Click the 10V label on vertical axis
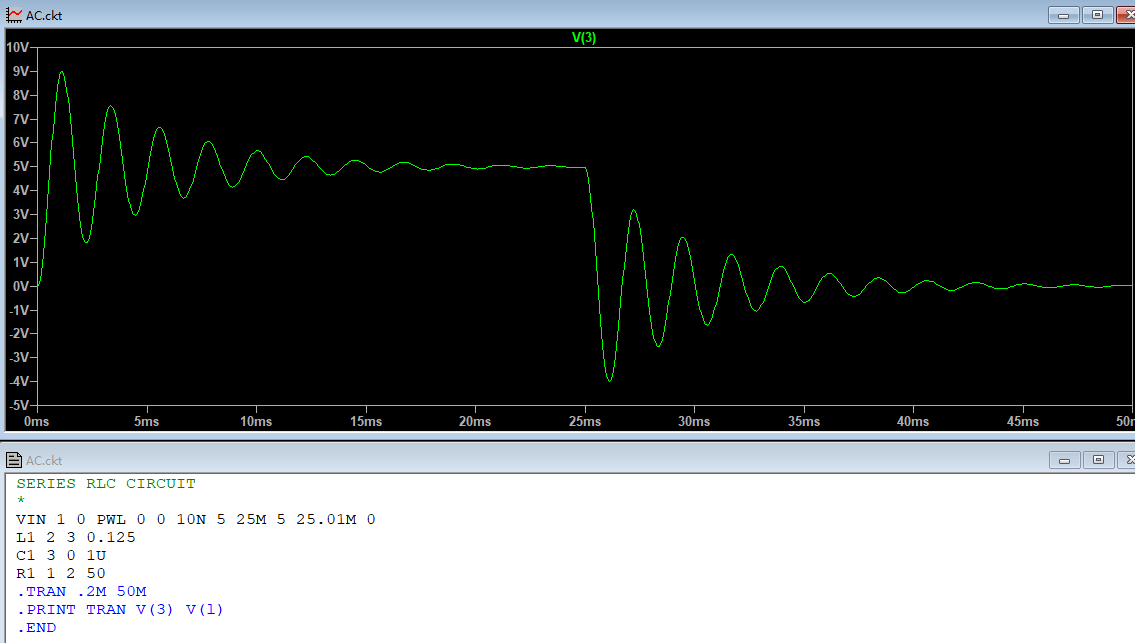 click(17, 48)
